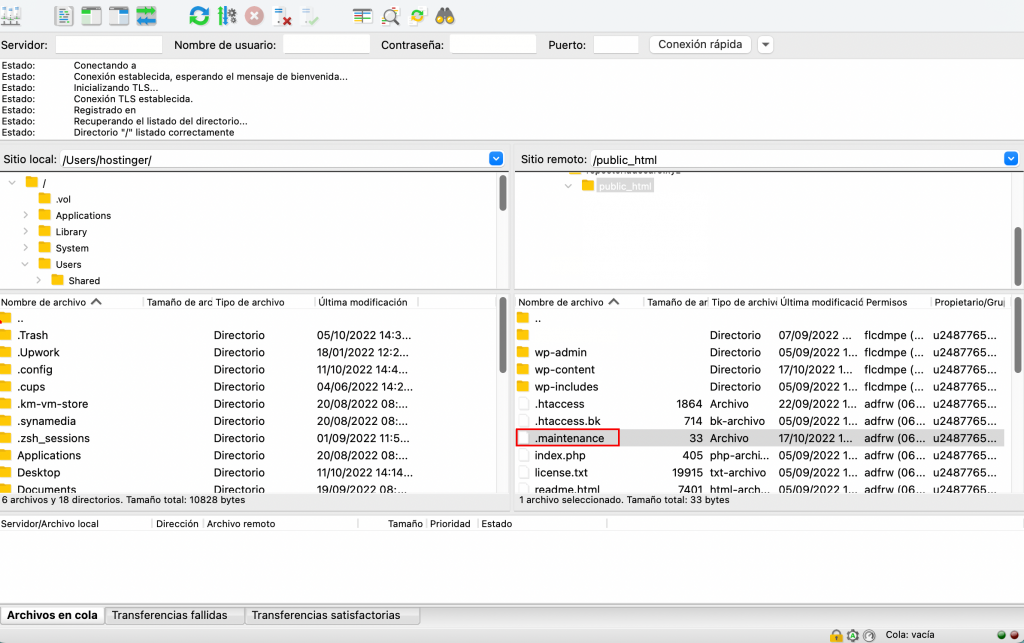Open remote file search binoculars icon
This screenshot has width=1024, height=643.
445,15
